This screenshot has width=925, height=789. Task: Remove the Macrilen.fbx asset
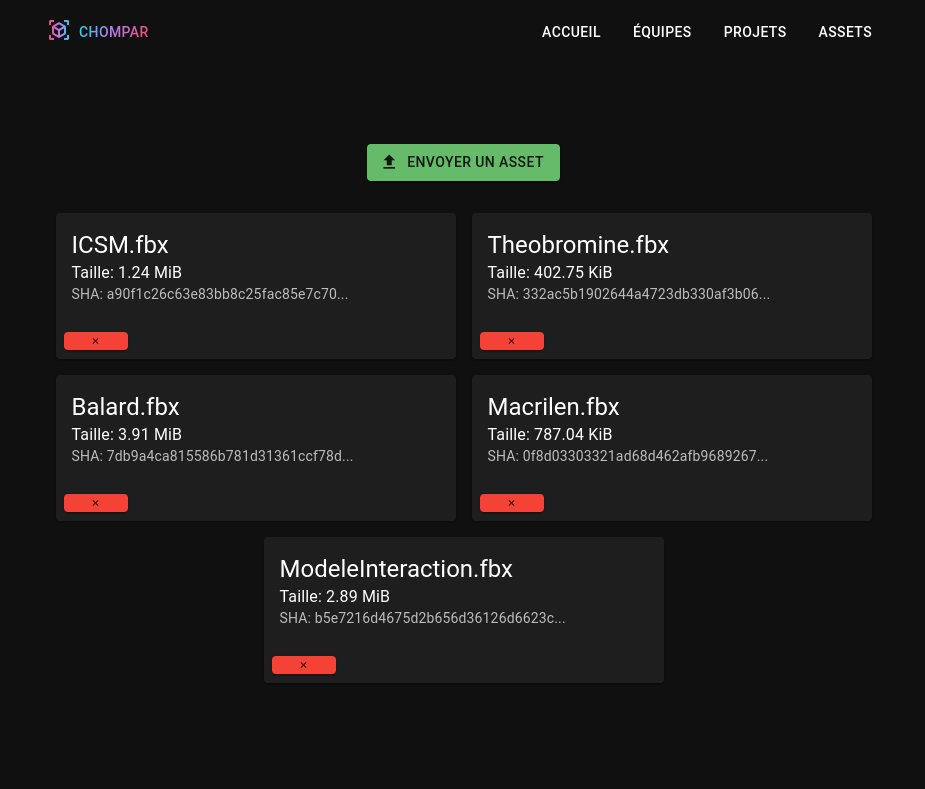[x=512, y=503]
